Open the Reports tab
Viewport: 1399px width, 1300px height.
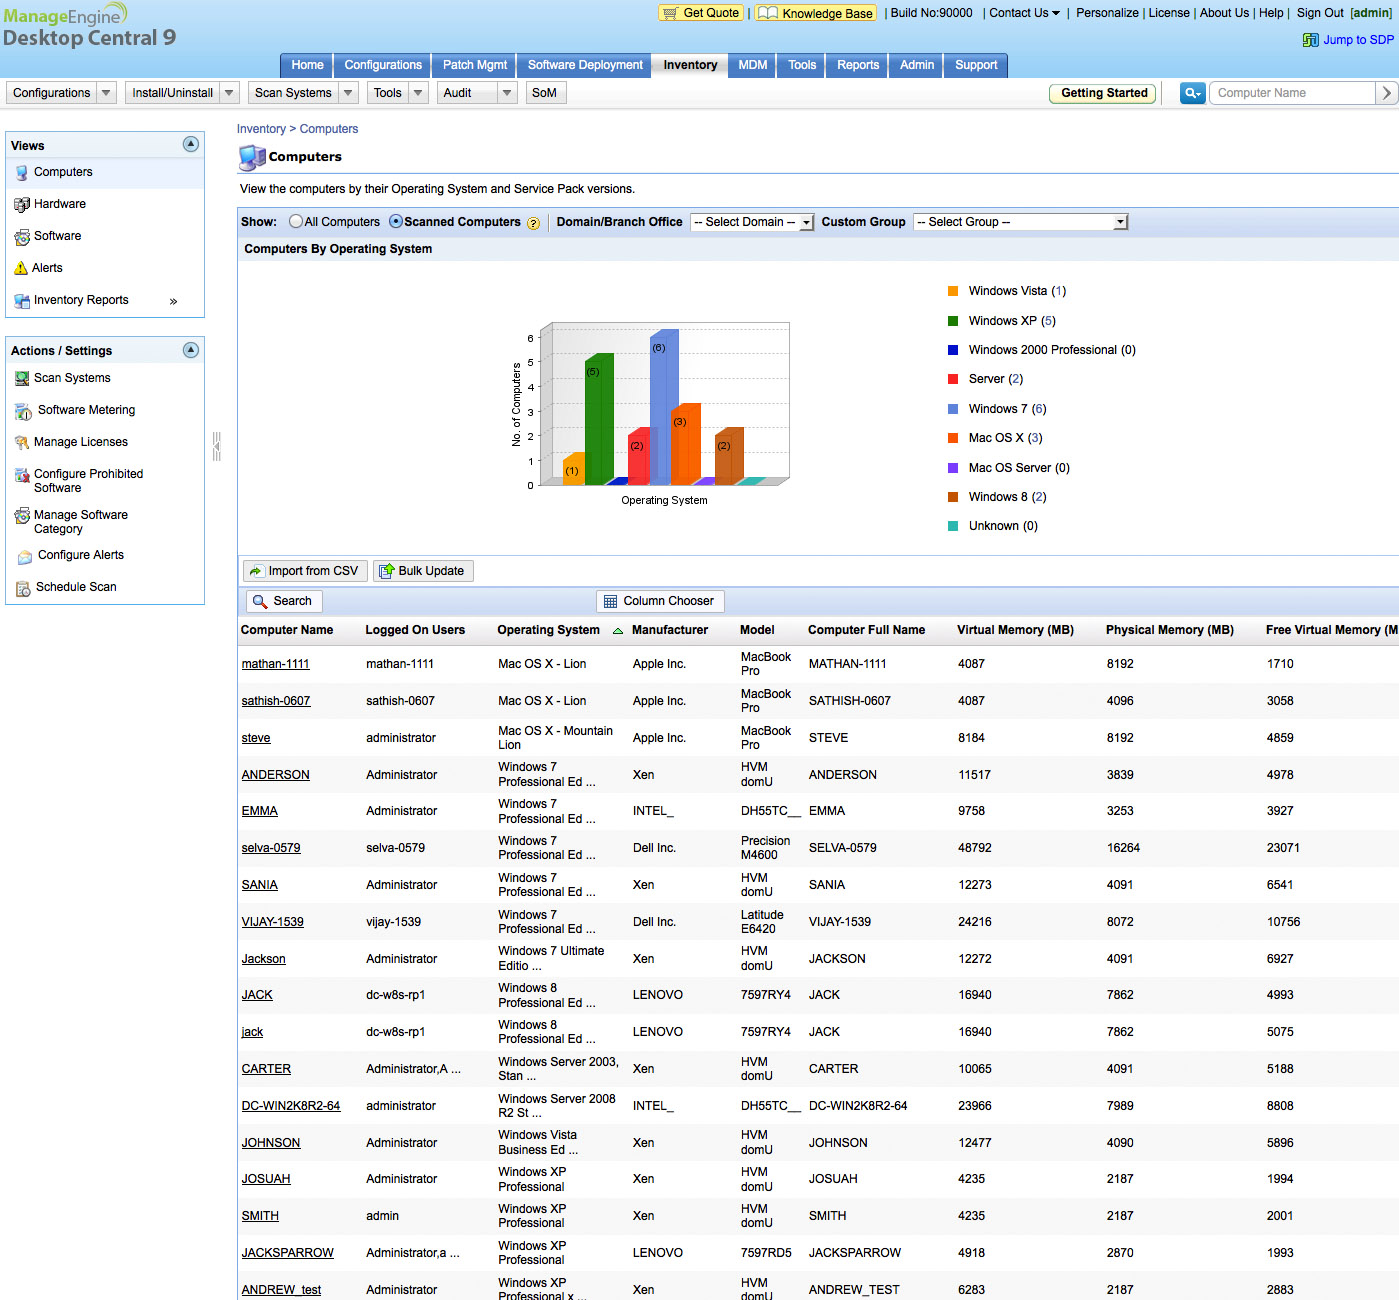click(x=858, y=65)
